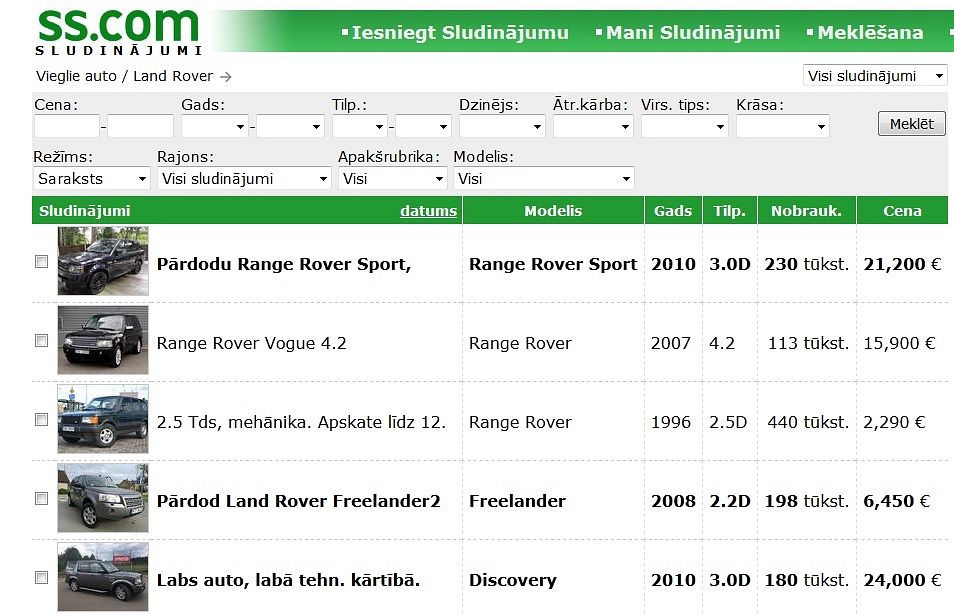Click the Range Rover Sport model cell
Image resolution: width=954 pixels, height=615 pixels.
click(553, 264)
